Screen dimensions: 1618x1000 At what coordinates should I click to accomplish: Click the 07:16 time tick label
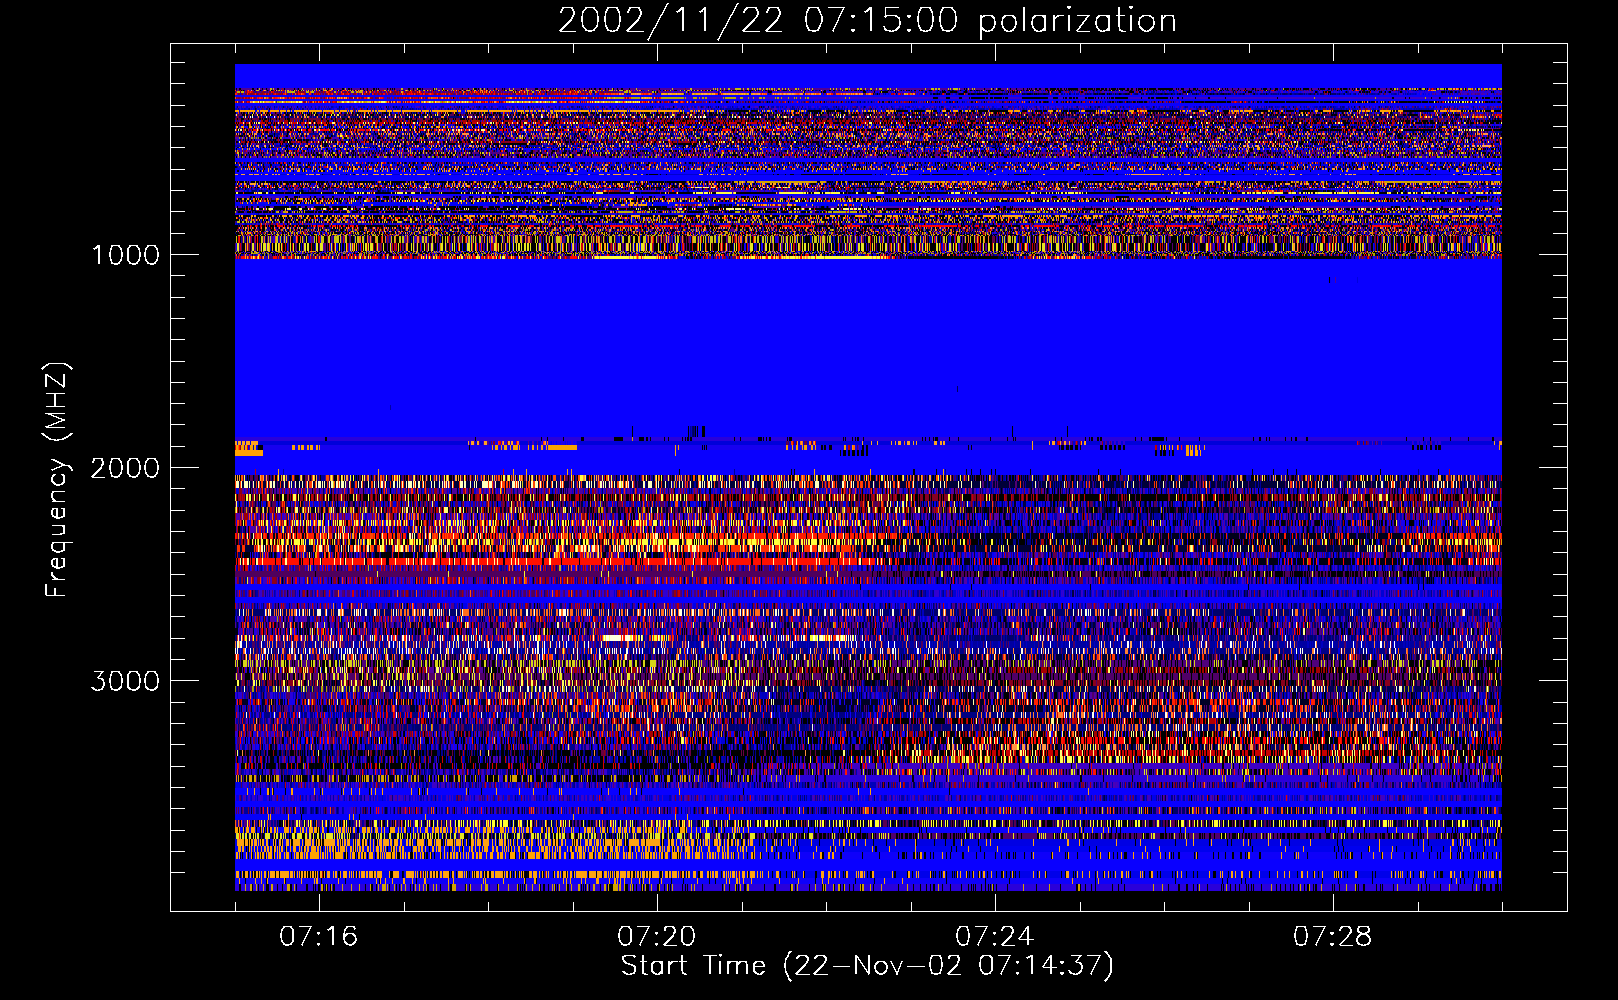click(319, 937)
